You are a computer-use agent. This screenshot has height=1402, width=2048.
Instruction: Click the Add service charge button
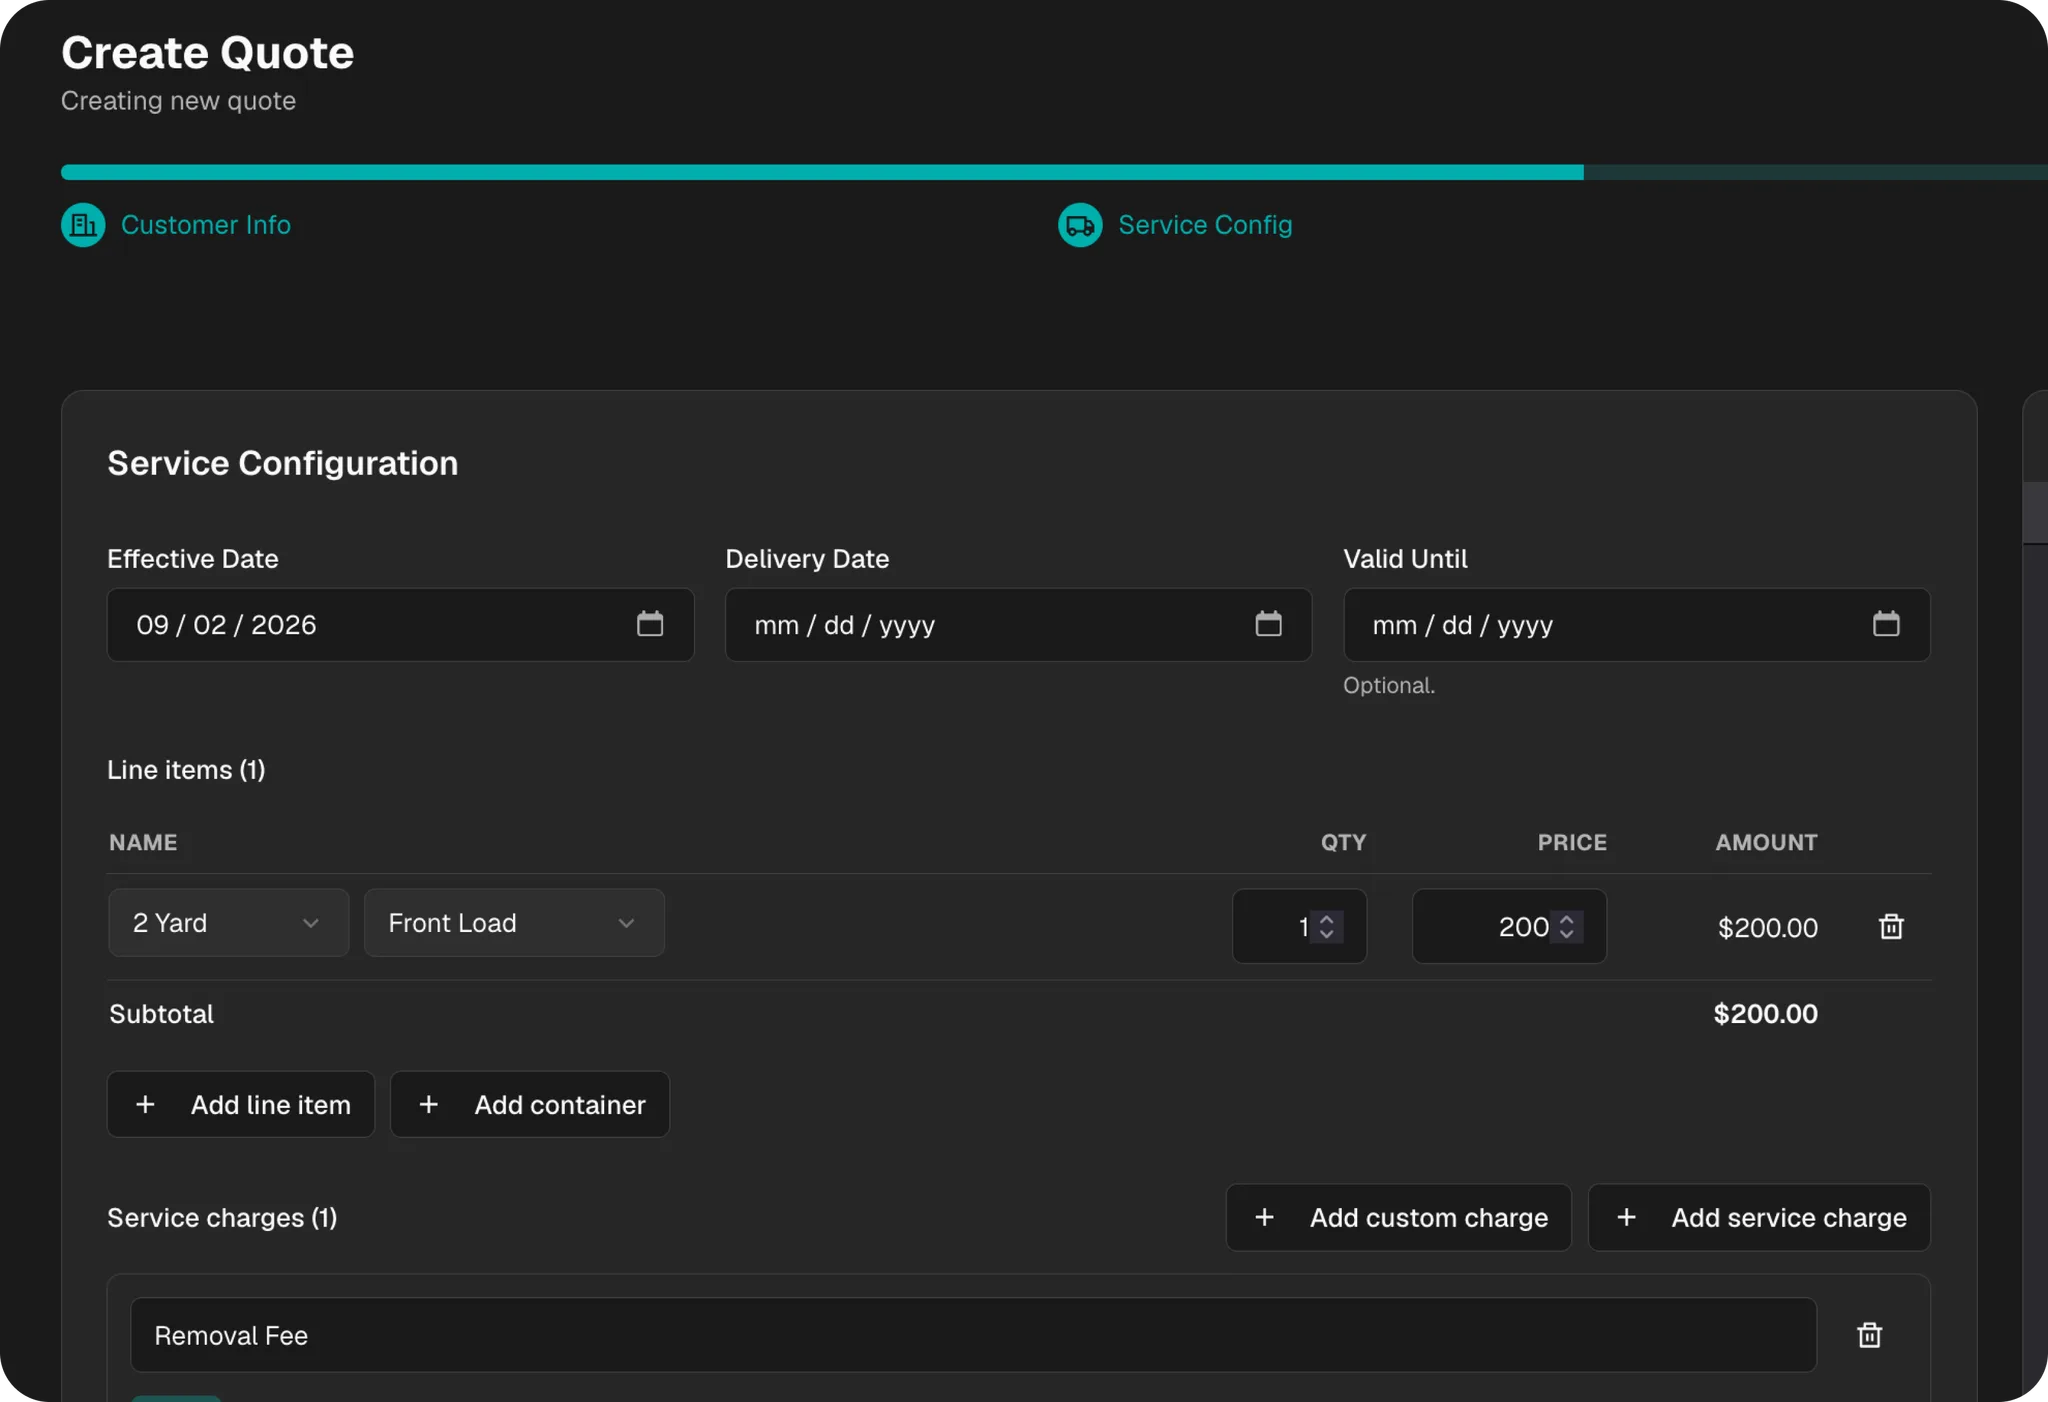(1759, 1217)
